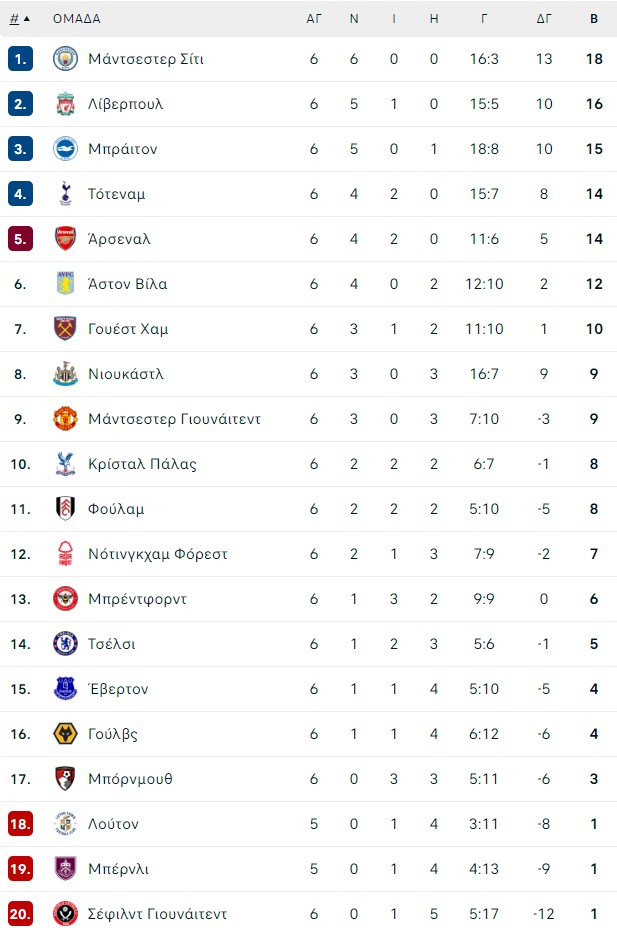Click the Arsenal club badge

pyautogui.click(x=65, y=239)
